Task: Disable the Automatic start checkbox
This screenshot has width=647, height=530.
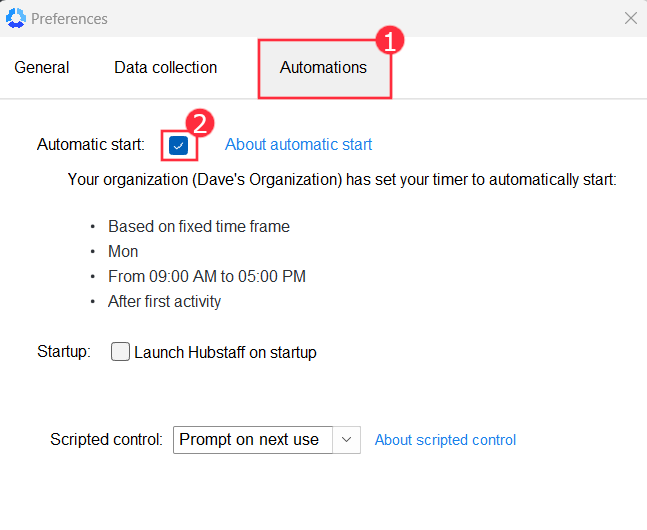Action: (178, 145)
